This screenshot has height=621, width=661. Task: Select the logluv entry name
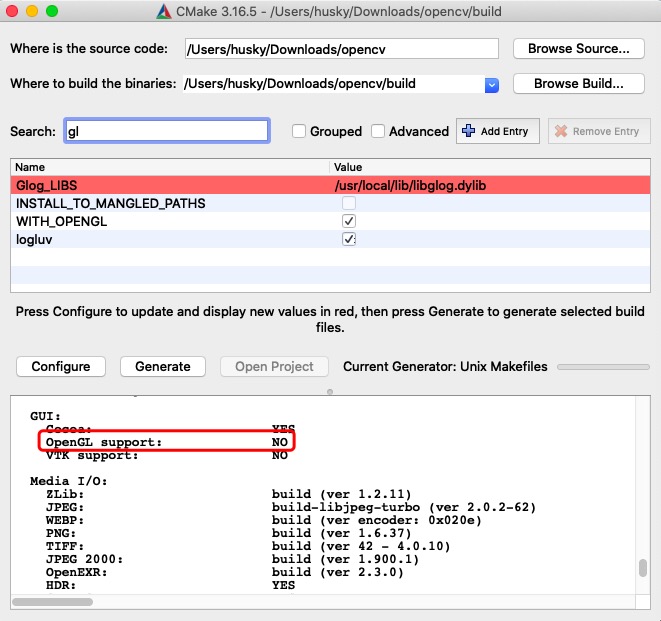pyautogui.click(x=34, y=239)
